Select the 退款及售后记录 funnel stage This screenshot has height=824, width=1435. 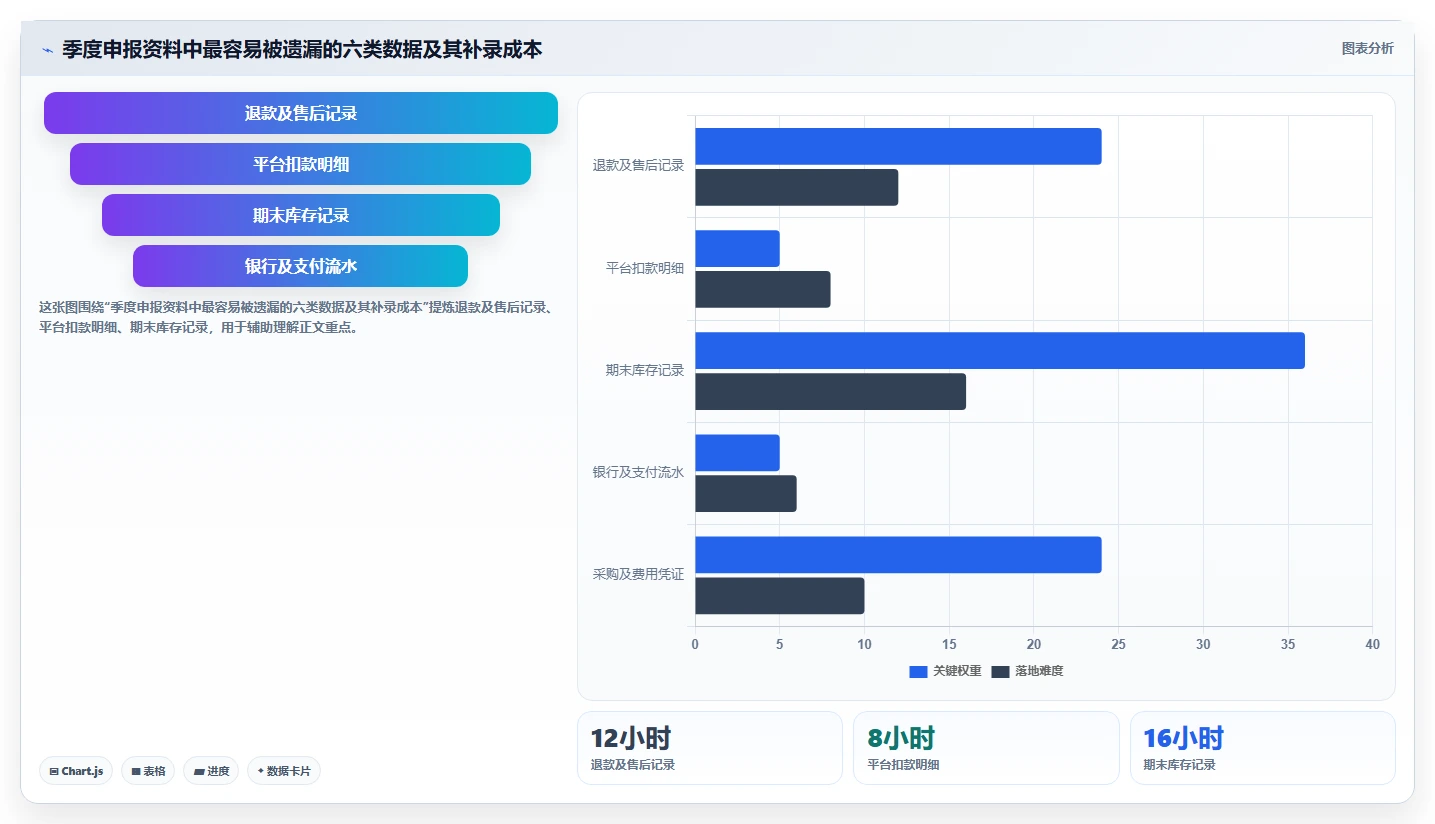[301, 113]
